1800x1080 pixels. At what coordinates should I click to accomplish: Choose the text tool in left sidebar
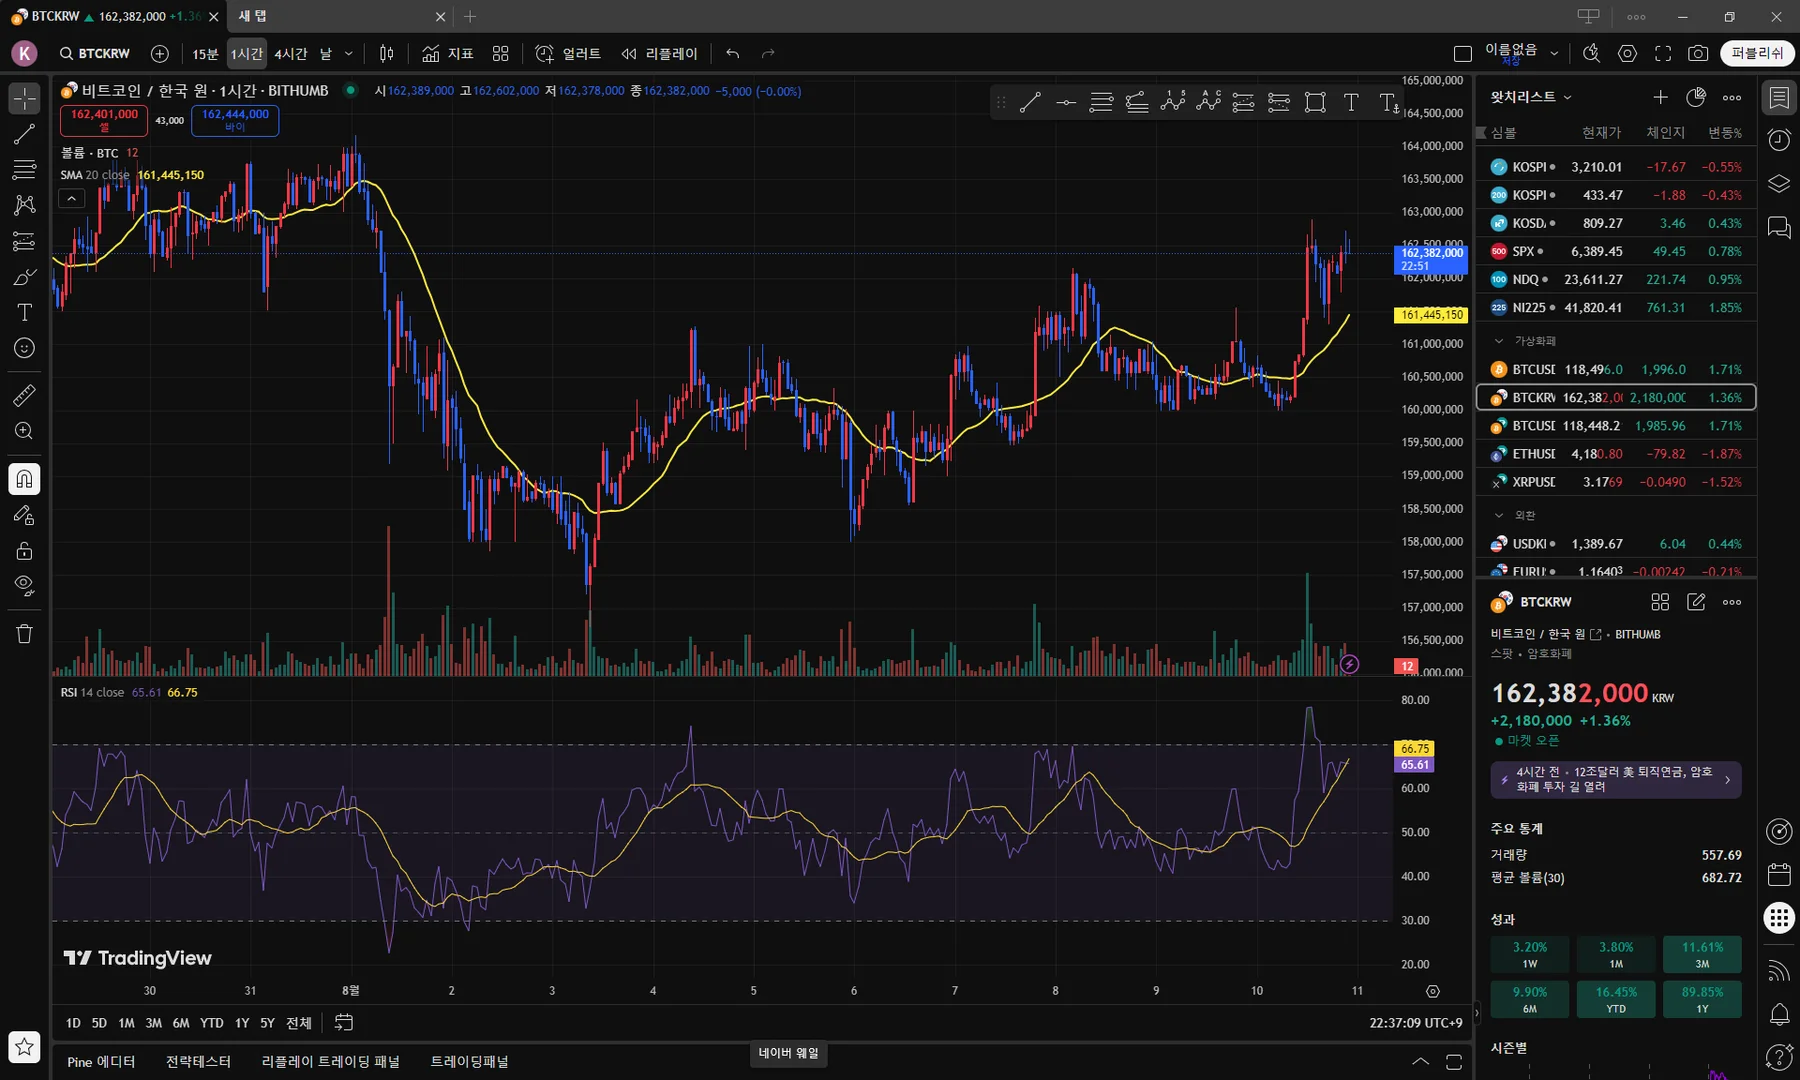[24, 313]
